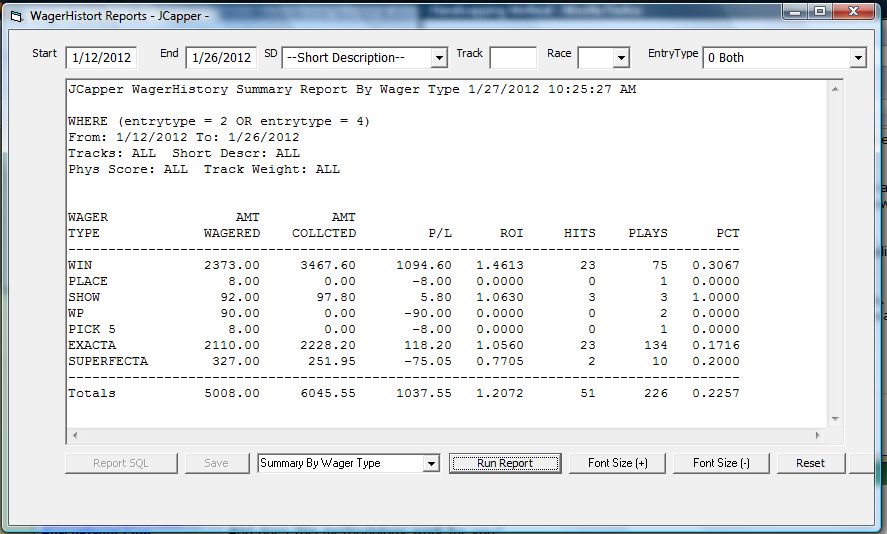Click the SUPERFECTA row label
The width and height of the screenshot is (887, 534).
[x=108, y=361]
